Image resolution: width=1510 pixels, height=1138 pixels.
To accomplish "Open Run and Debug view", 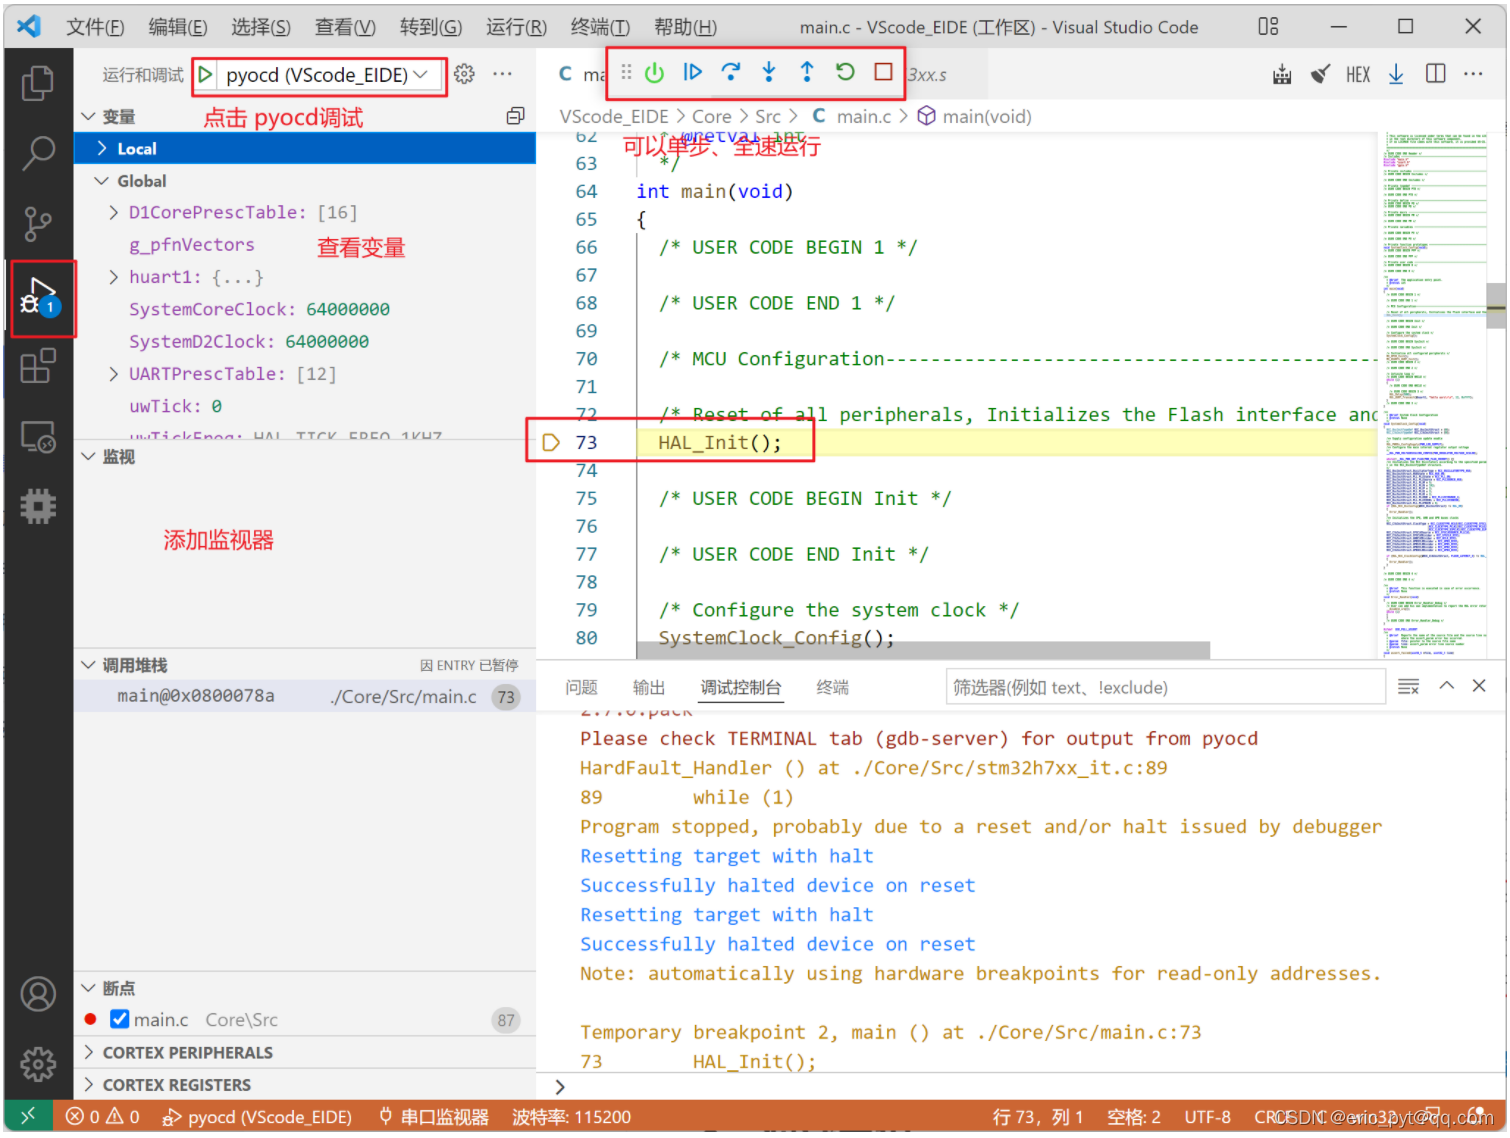I will (x=38, y=297).
